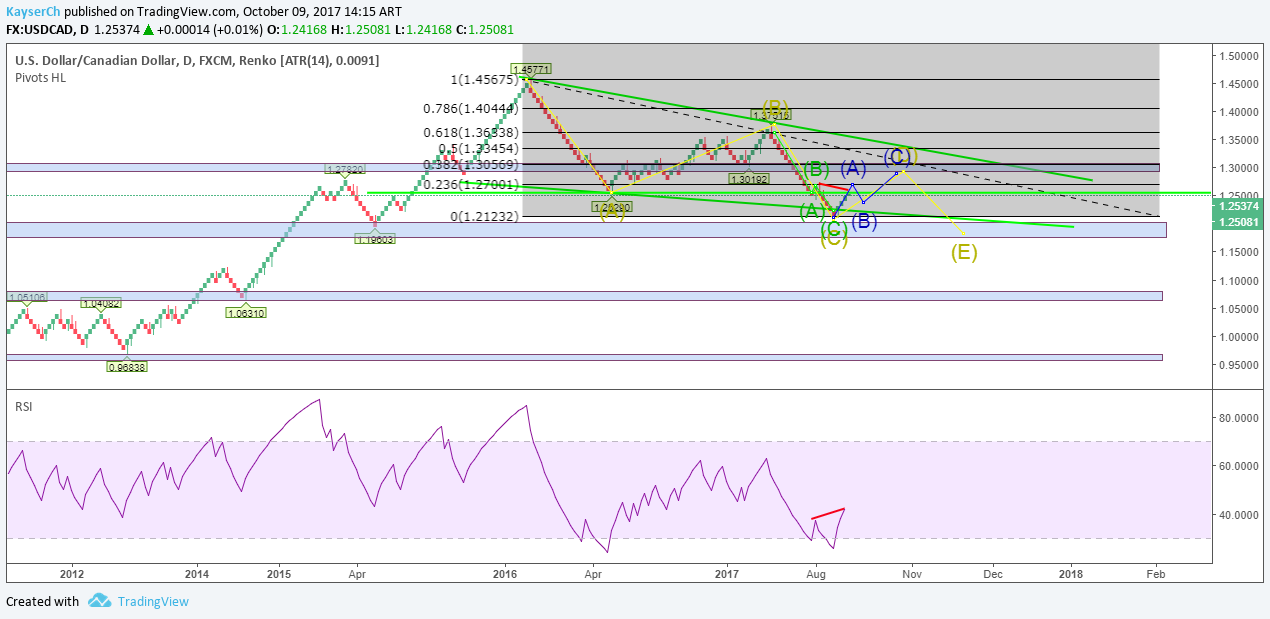Click the 1.04082 pivot label
1270x619 pixels.
coord(100,303)
